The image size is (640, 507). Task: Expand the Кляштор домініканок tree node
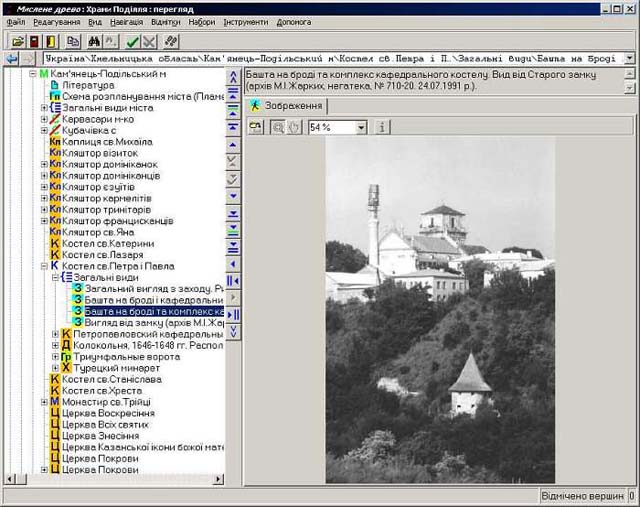click(x=44, y=164)
